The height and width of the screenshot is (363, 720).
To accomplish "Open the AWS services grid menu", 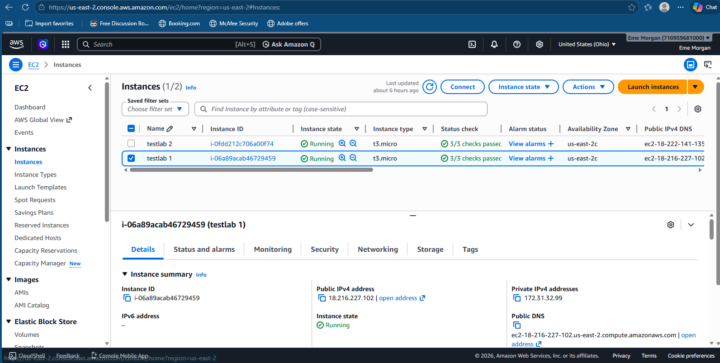I will [x=65, y=44].
